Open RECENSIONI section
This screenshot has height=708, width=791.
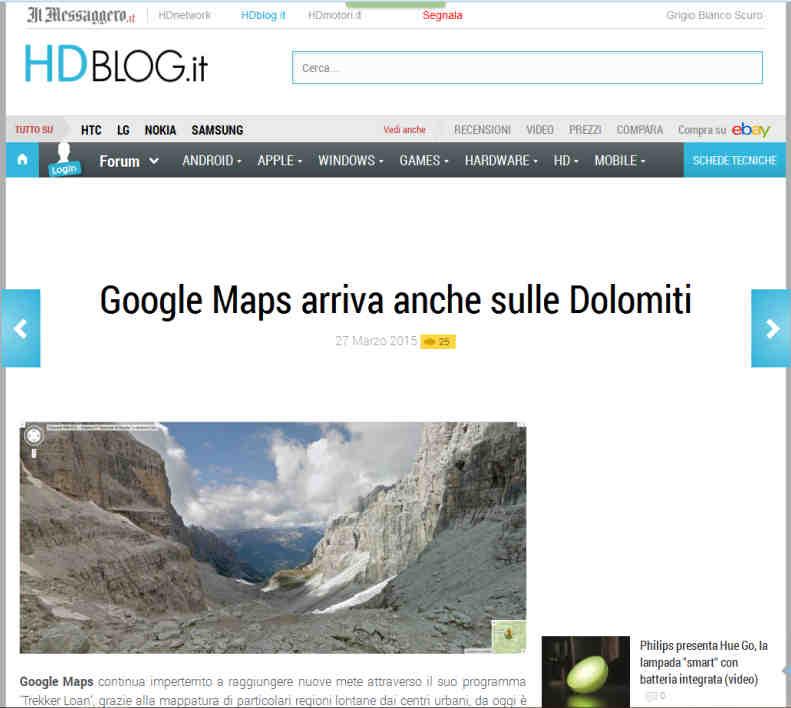click(482, 130)
